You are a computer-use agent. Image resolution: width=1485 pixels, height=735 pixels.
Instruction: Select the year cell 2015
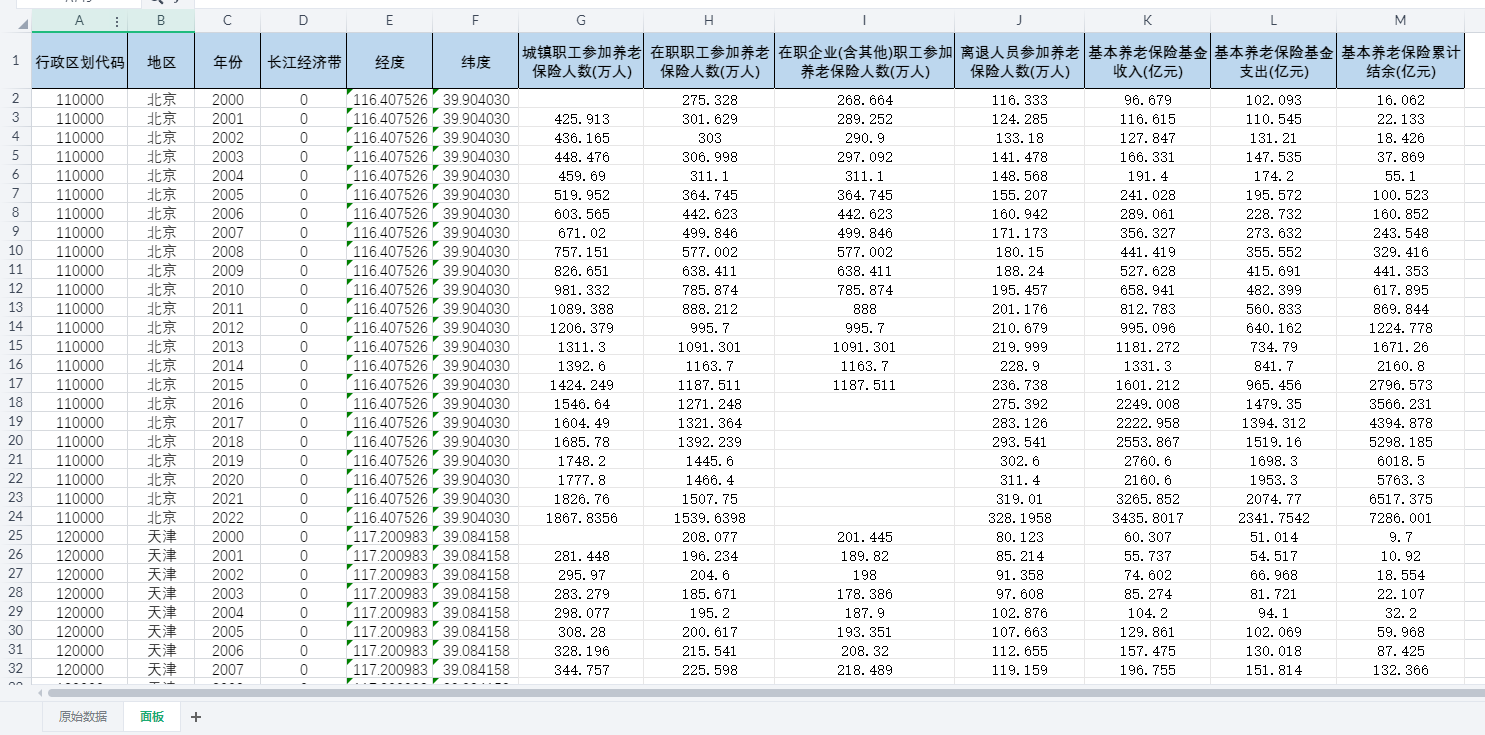(x=227, y=384)
